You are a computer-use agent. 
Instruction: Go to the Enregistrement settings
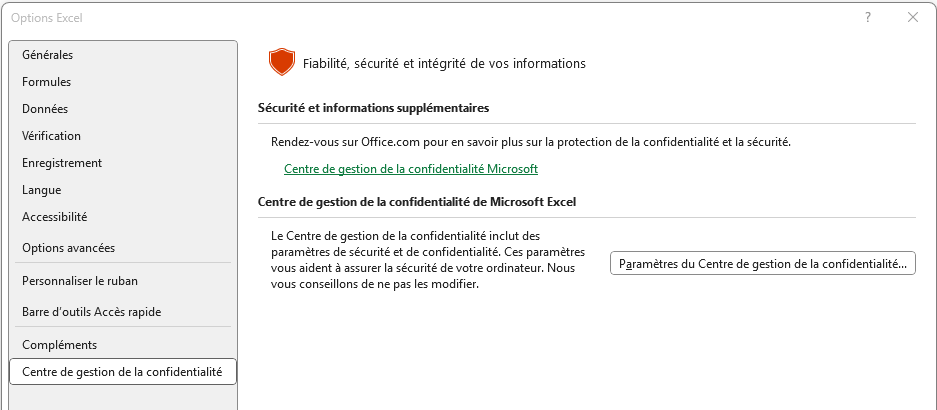[62, 163]
